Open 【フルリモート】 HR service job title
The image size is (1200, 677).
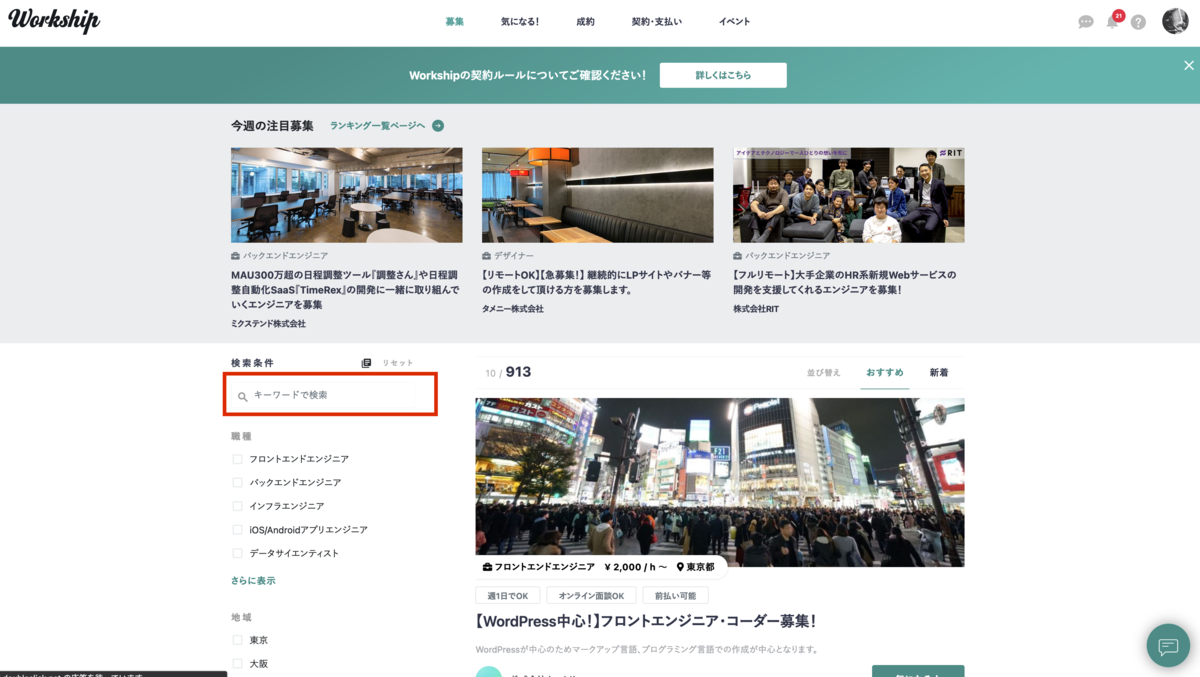click(845, 282)
